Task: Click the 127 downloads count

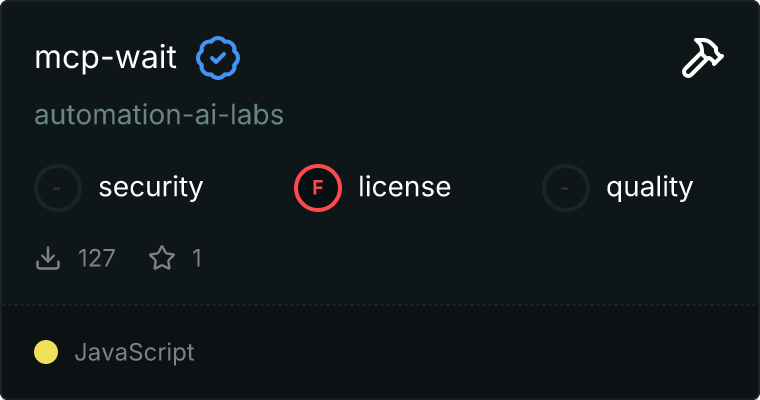Action: pos(97,259)
